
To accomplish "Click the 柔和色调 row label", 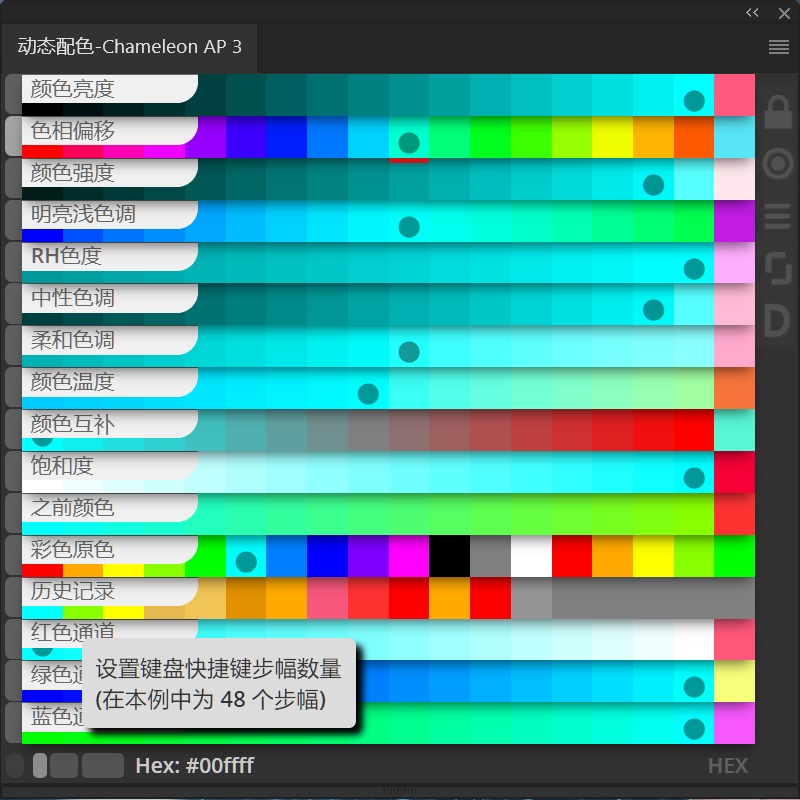I will pos(72,340).
